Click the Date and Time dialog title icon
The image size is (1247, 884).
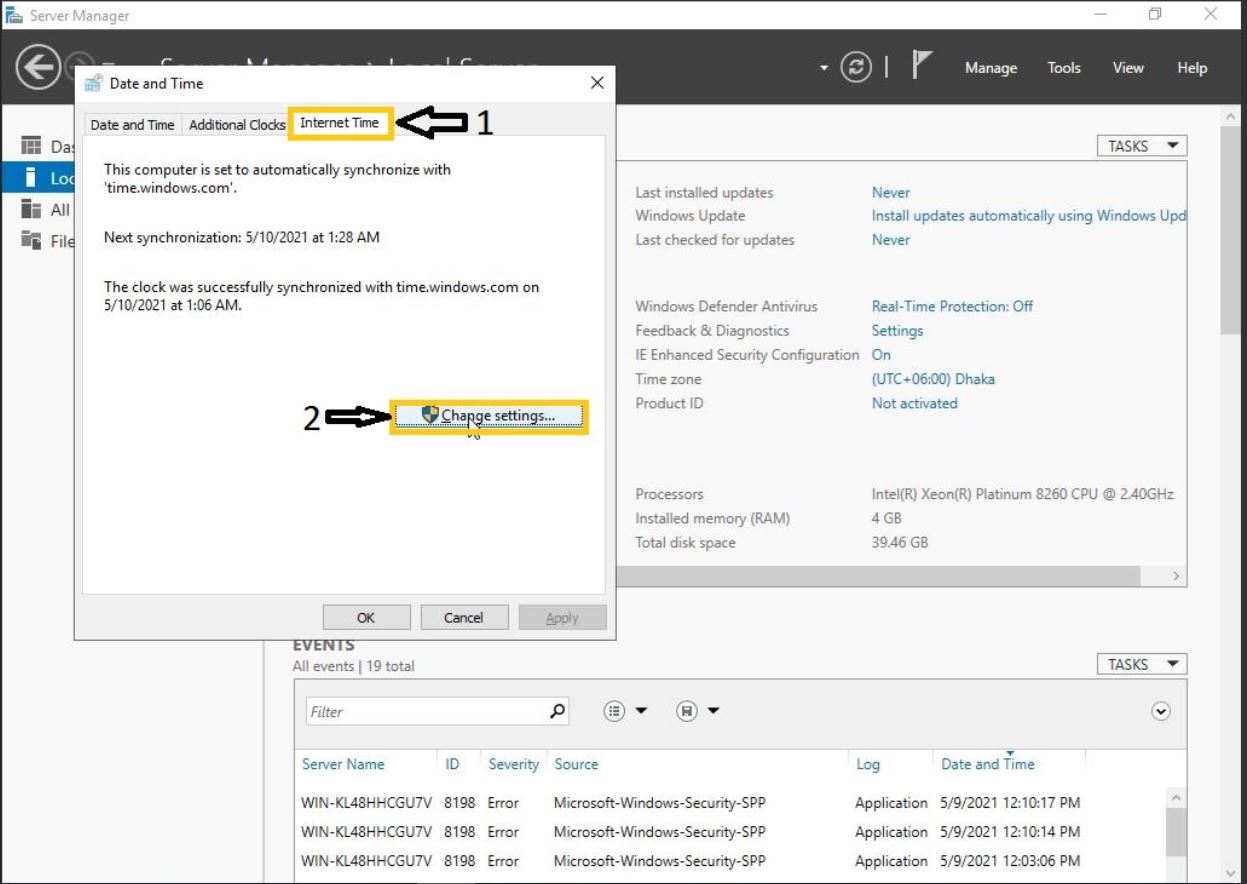pyautogui.click(x=93, y=83)
